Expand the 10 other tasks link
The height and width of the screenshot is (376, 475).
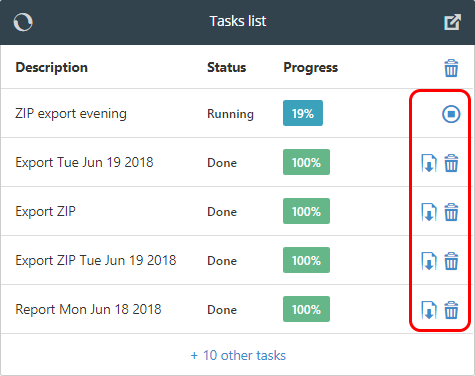pos(238,355)
